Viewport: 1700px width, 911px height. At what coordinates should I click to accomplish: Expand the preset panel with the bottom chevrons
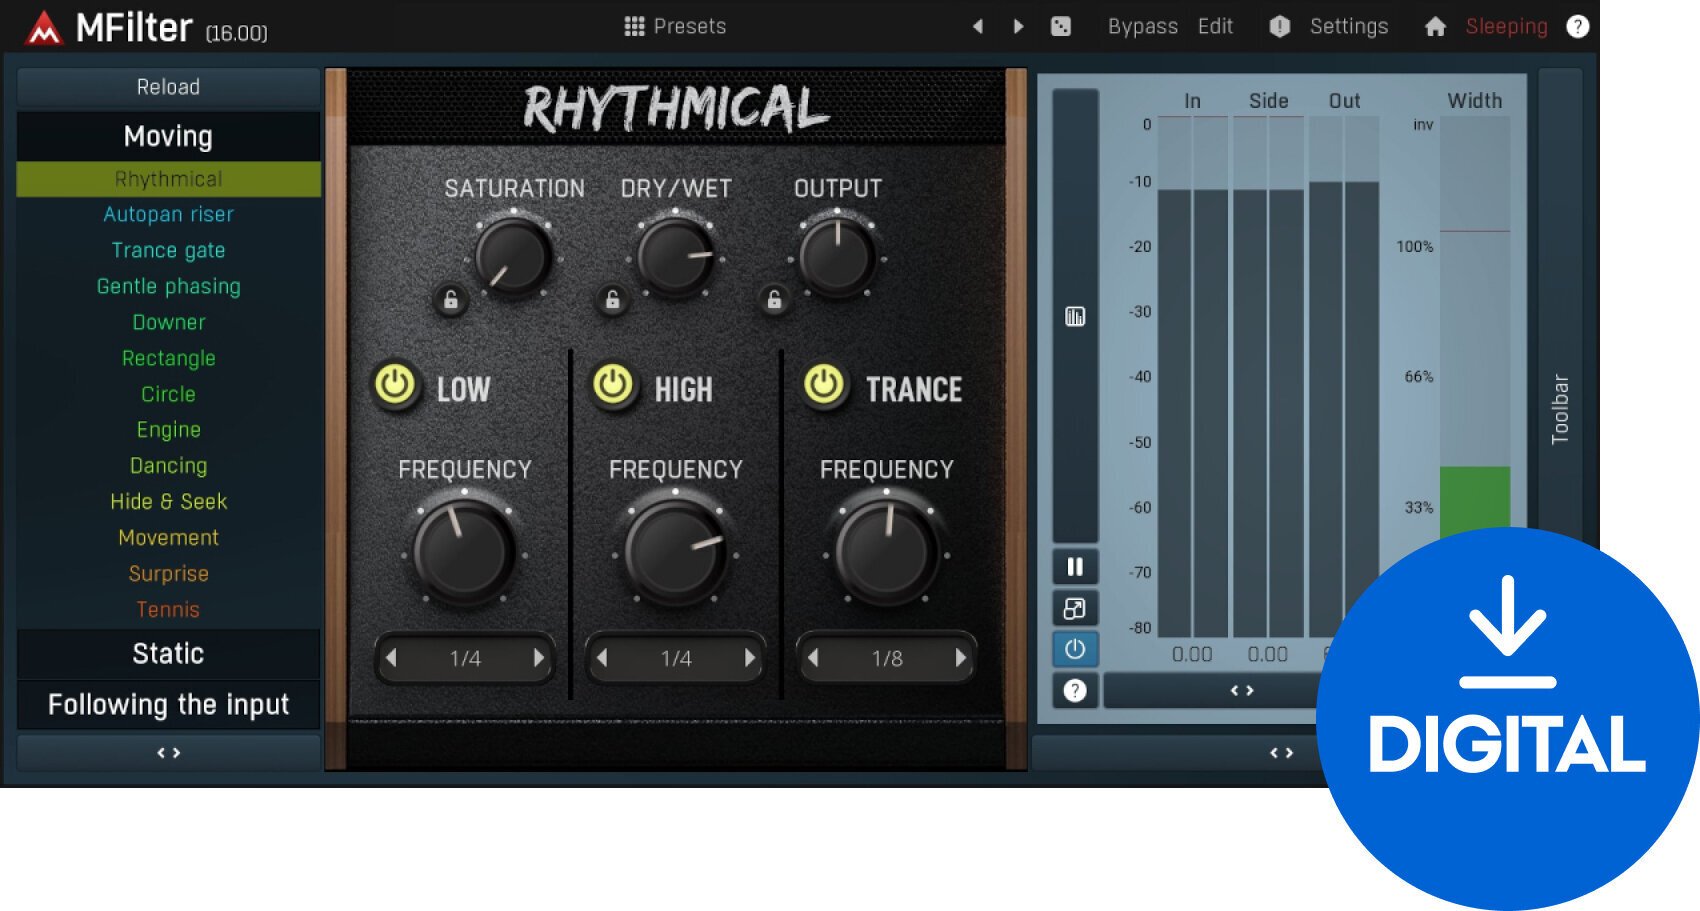(x=167, y=753)
